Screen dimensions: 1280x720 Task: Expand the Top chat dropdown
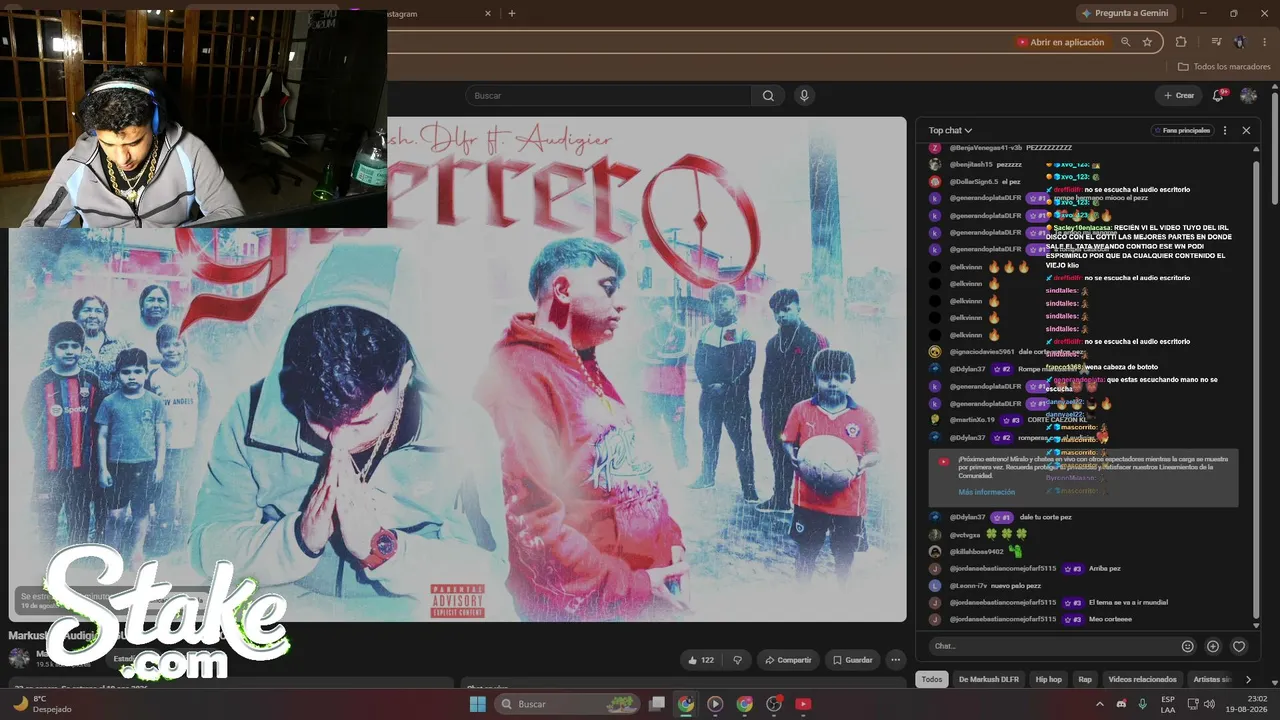point(950,130)
